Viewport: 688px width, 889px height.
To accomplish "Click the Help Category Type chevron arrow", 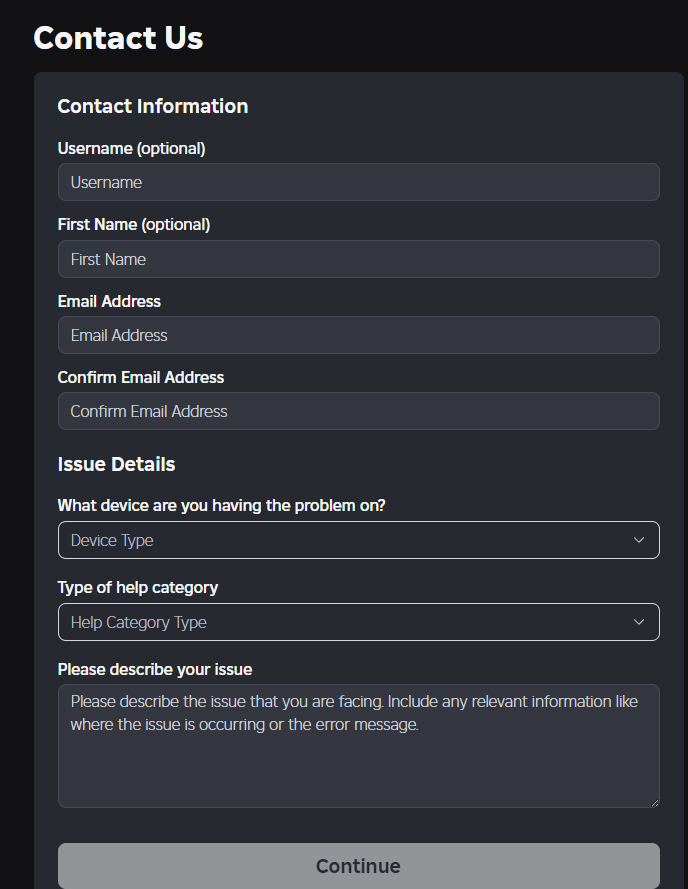I will click(x=639, y=622).
